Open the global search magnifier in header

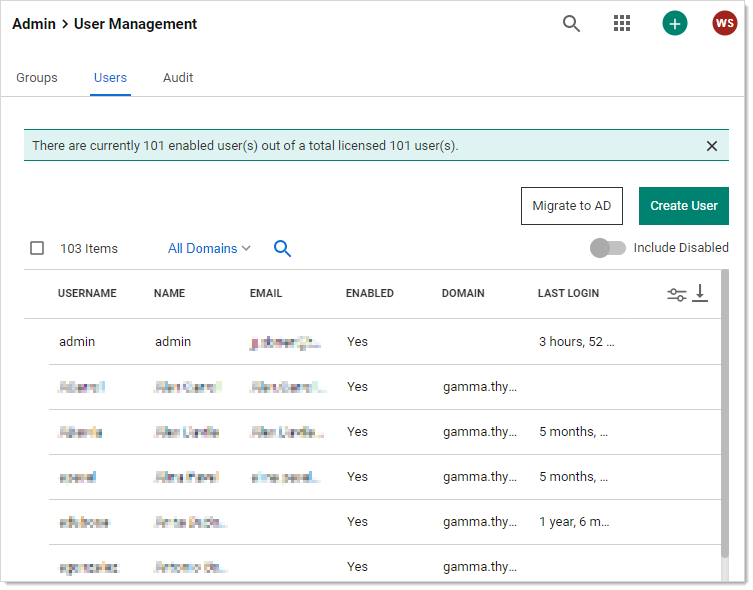point(571,24)
